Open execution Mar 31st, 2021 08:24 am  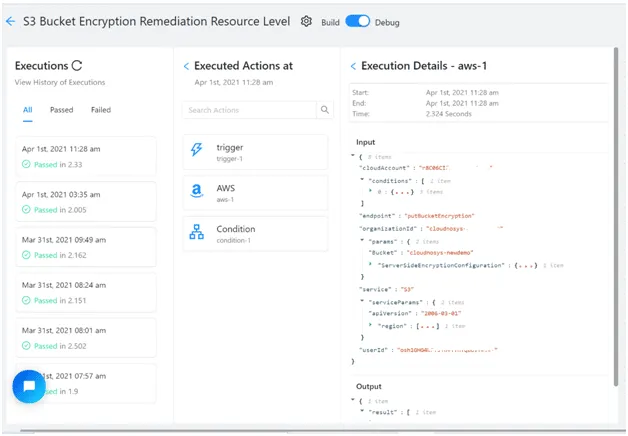click(x=86, y=292)
